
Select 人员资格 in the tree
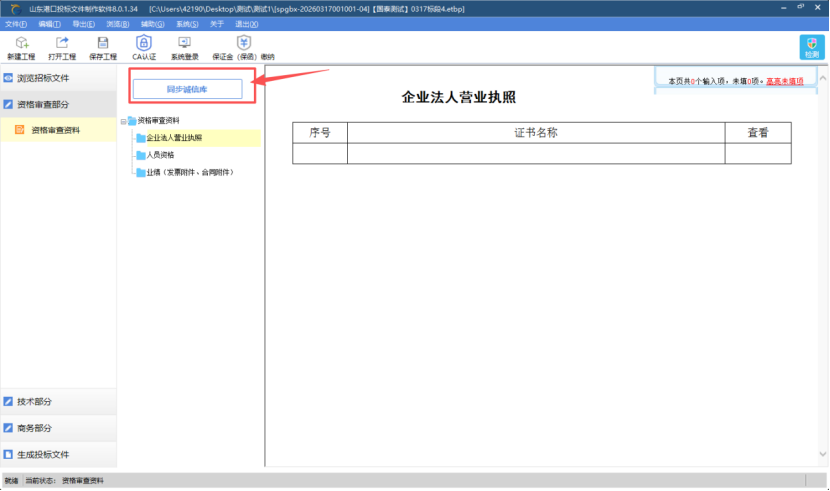point(160,155)
